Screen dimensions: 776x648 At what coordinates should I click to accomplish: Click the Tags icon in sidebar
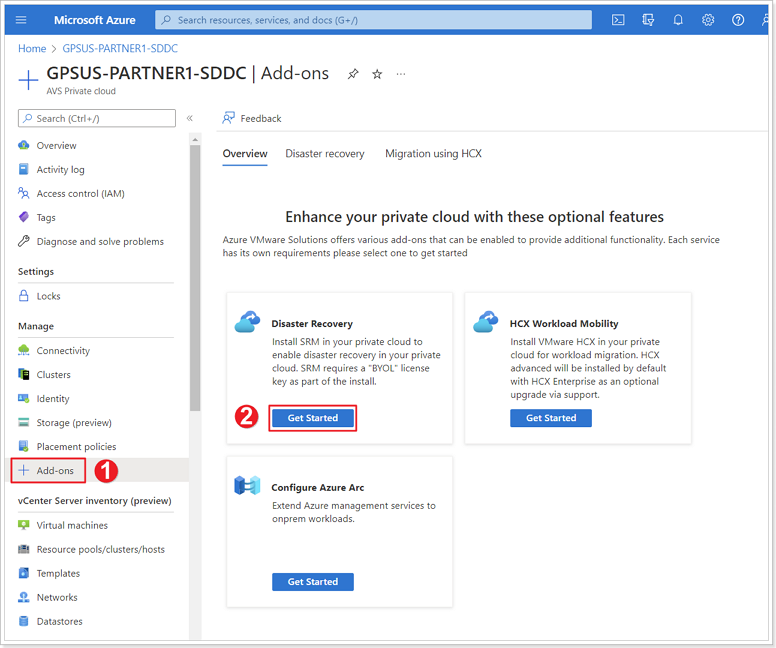pos(24,217)
